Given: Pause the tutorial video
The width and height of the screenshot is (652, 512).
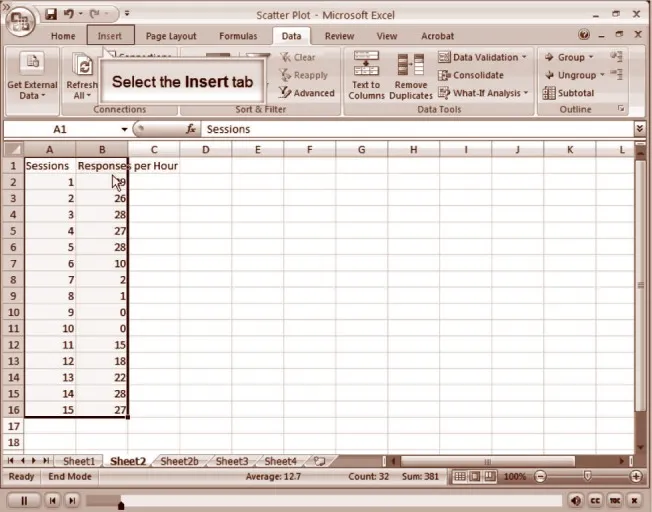Looking at the screenshot, I should [24, 500].
